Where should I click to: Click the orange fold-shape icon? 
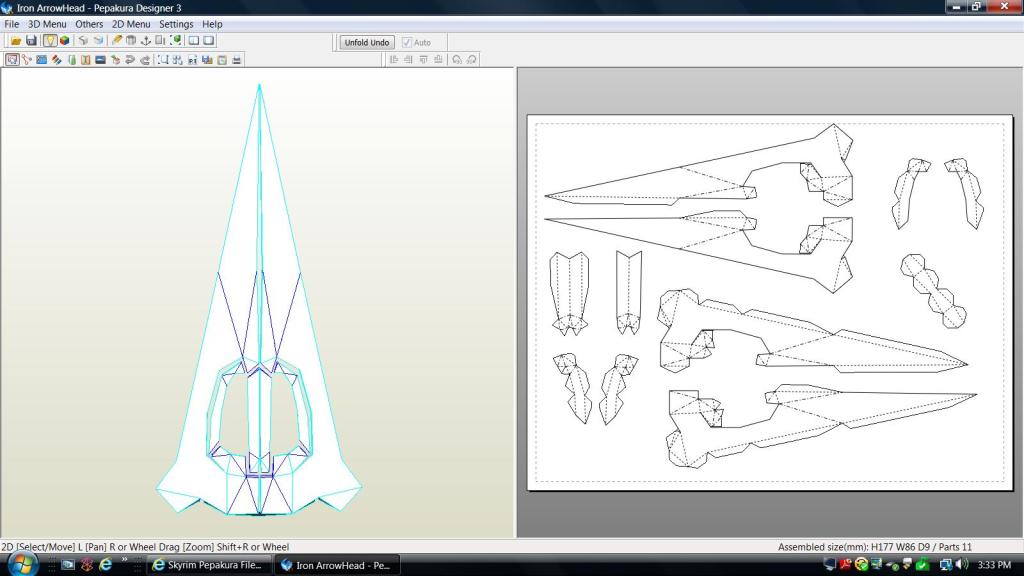(x=86, y=59)
